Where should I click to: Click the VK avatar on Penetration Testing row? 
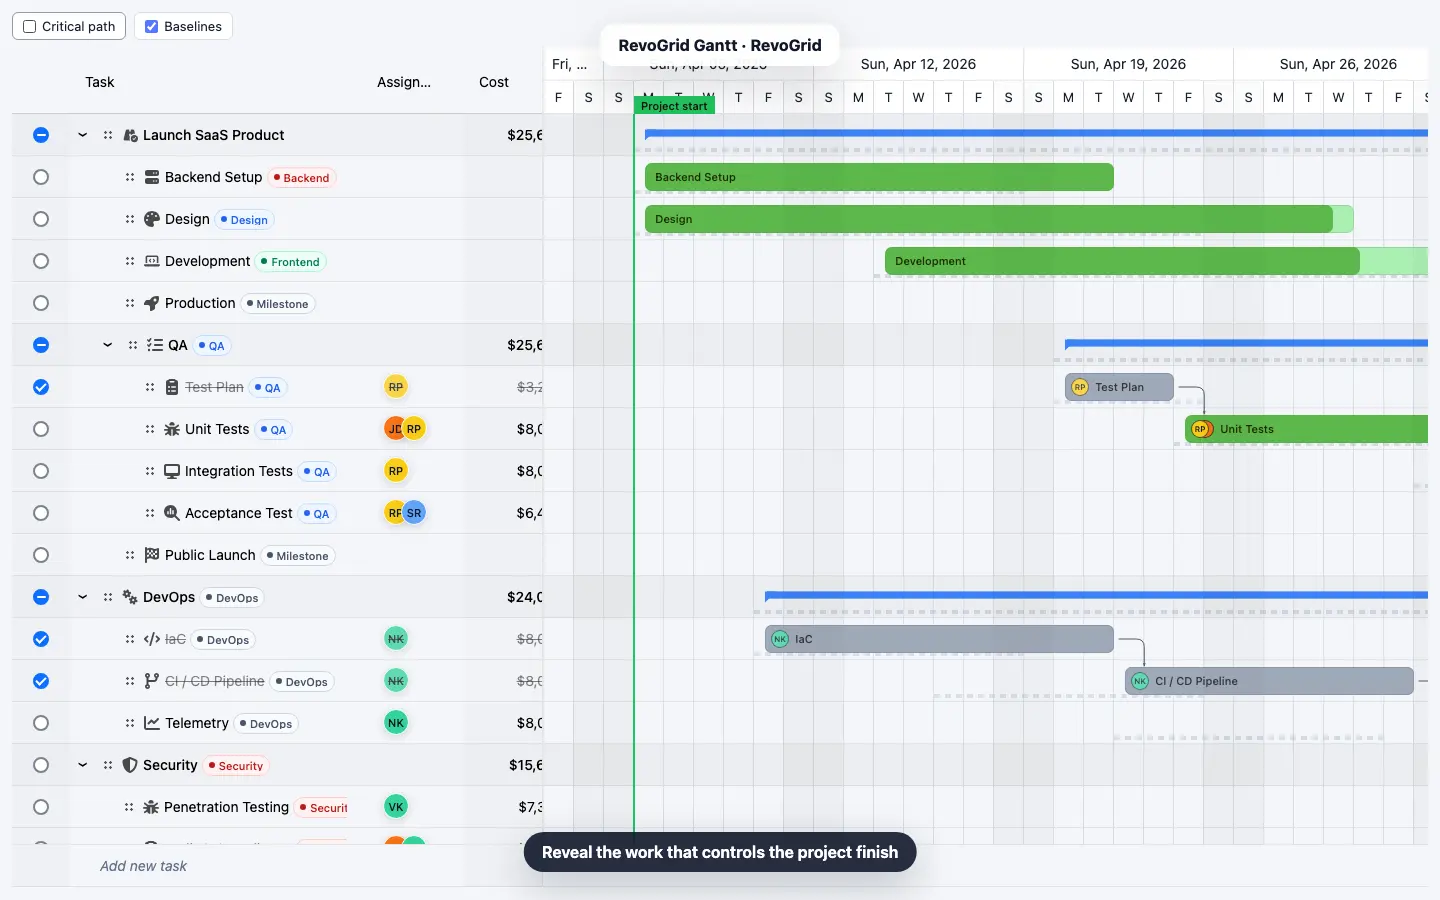[x=396, y=807]
